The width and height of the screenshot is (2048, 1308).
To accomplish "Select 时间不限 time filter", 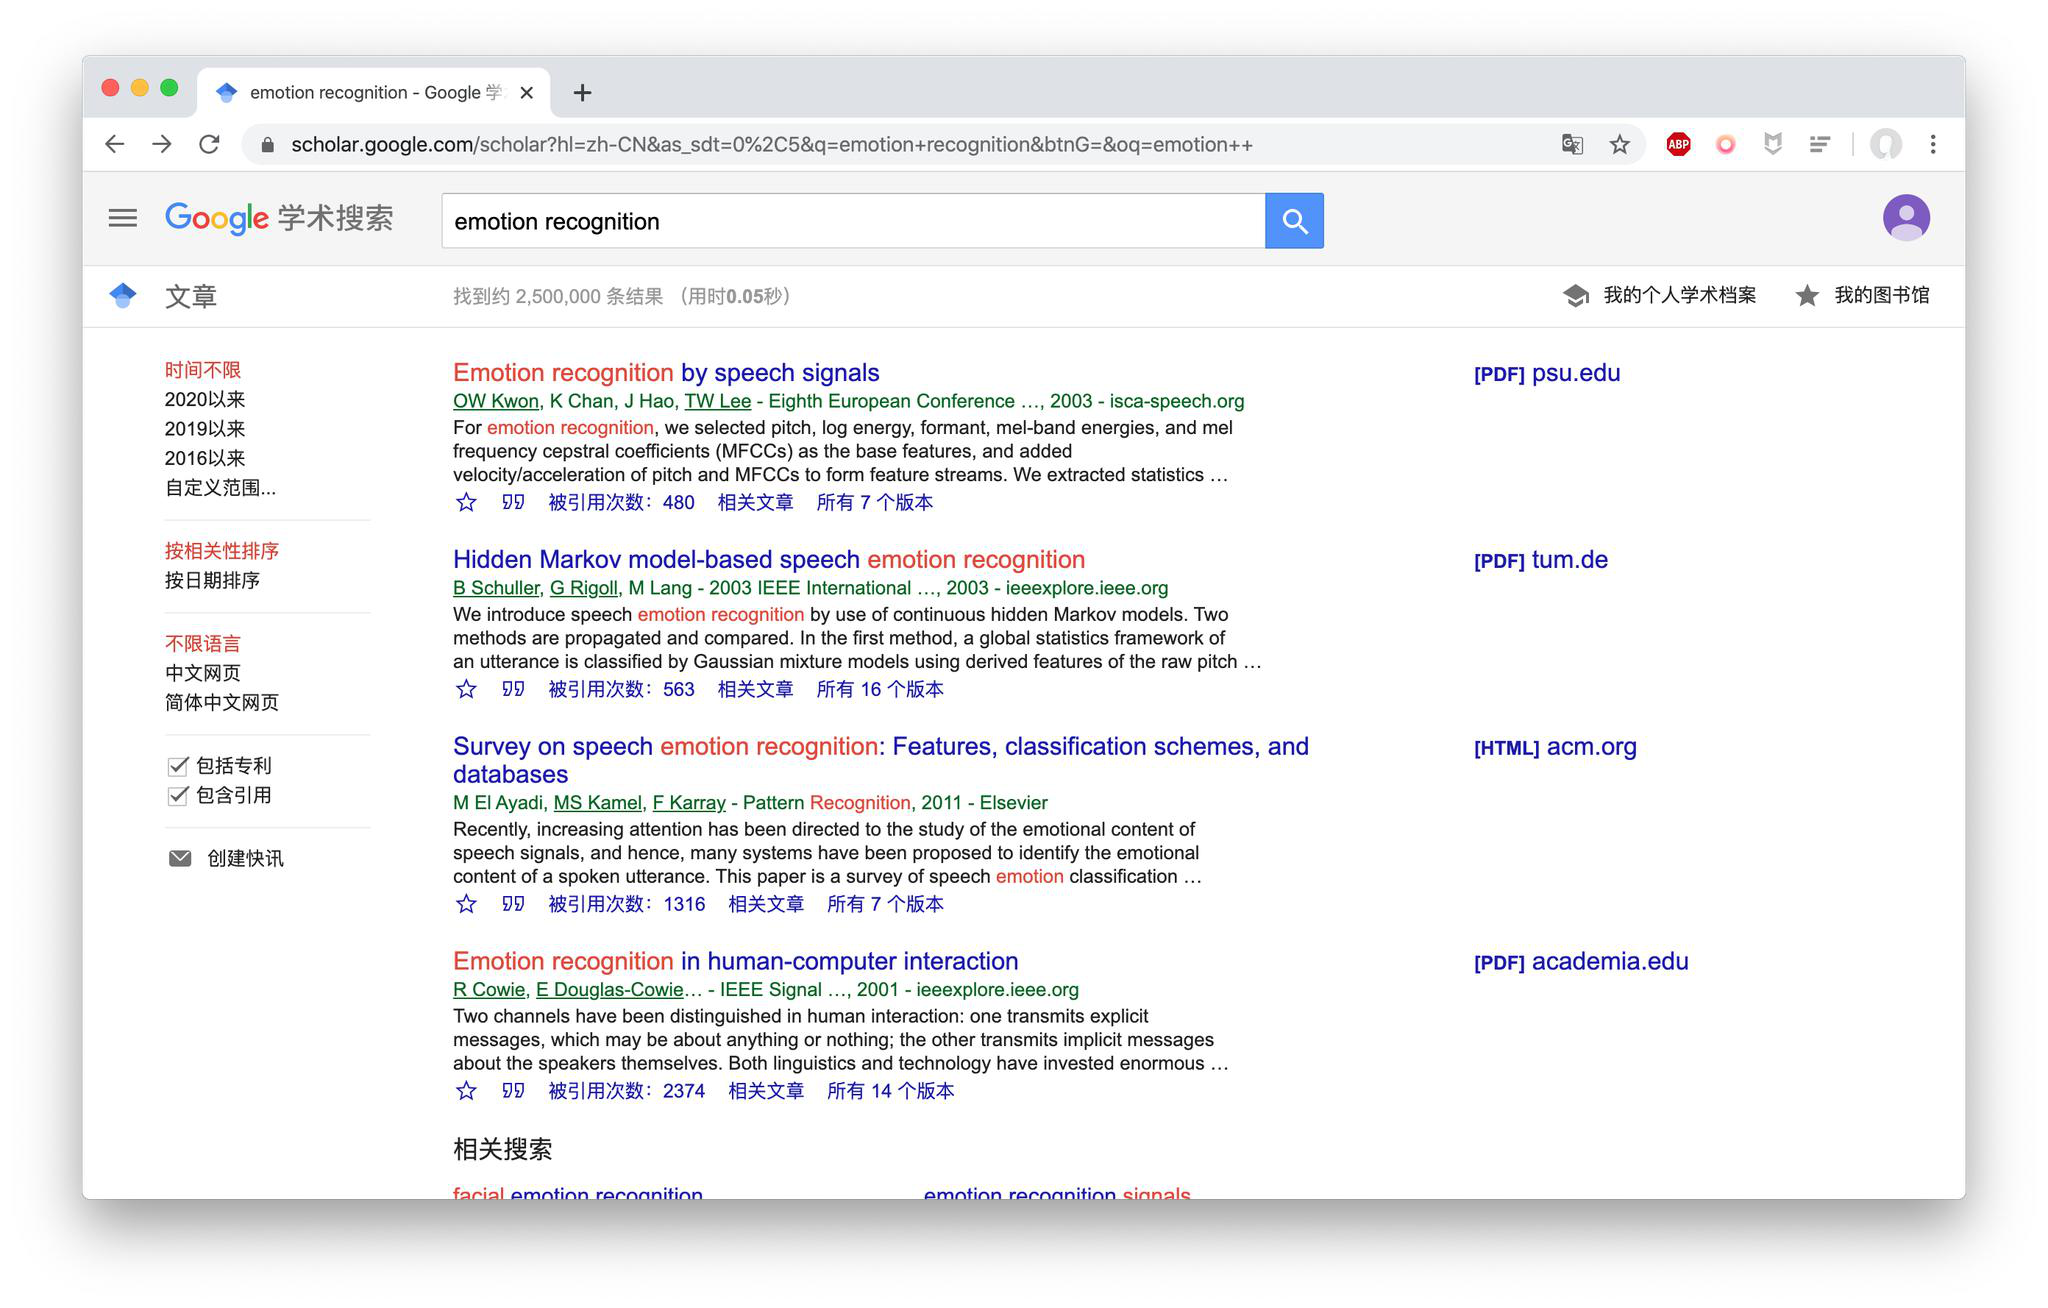I will click(x=203, y=370).
